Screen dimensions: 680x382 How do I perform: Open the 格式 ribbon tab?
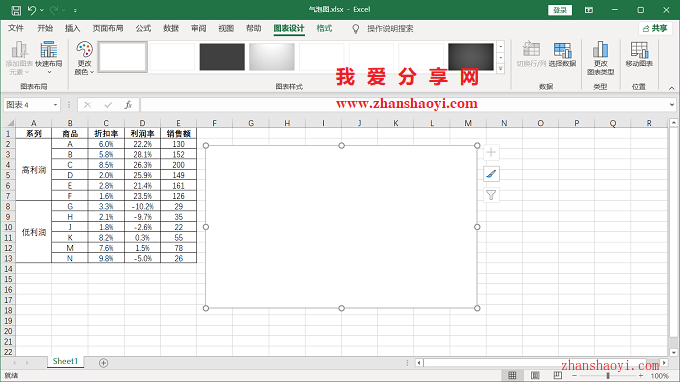click(324, 28)
